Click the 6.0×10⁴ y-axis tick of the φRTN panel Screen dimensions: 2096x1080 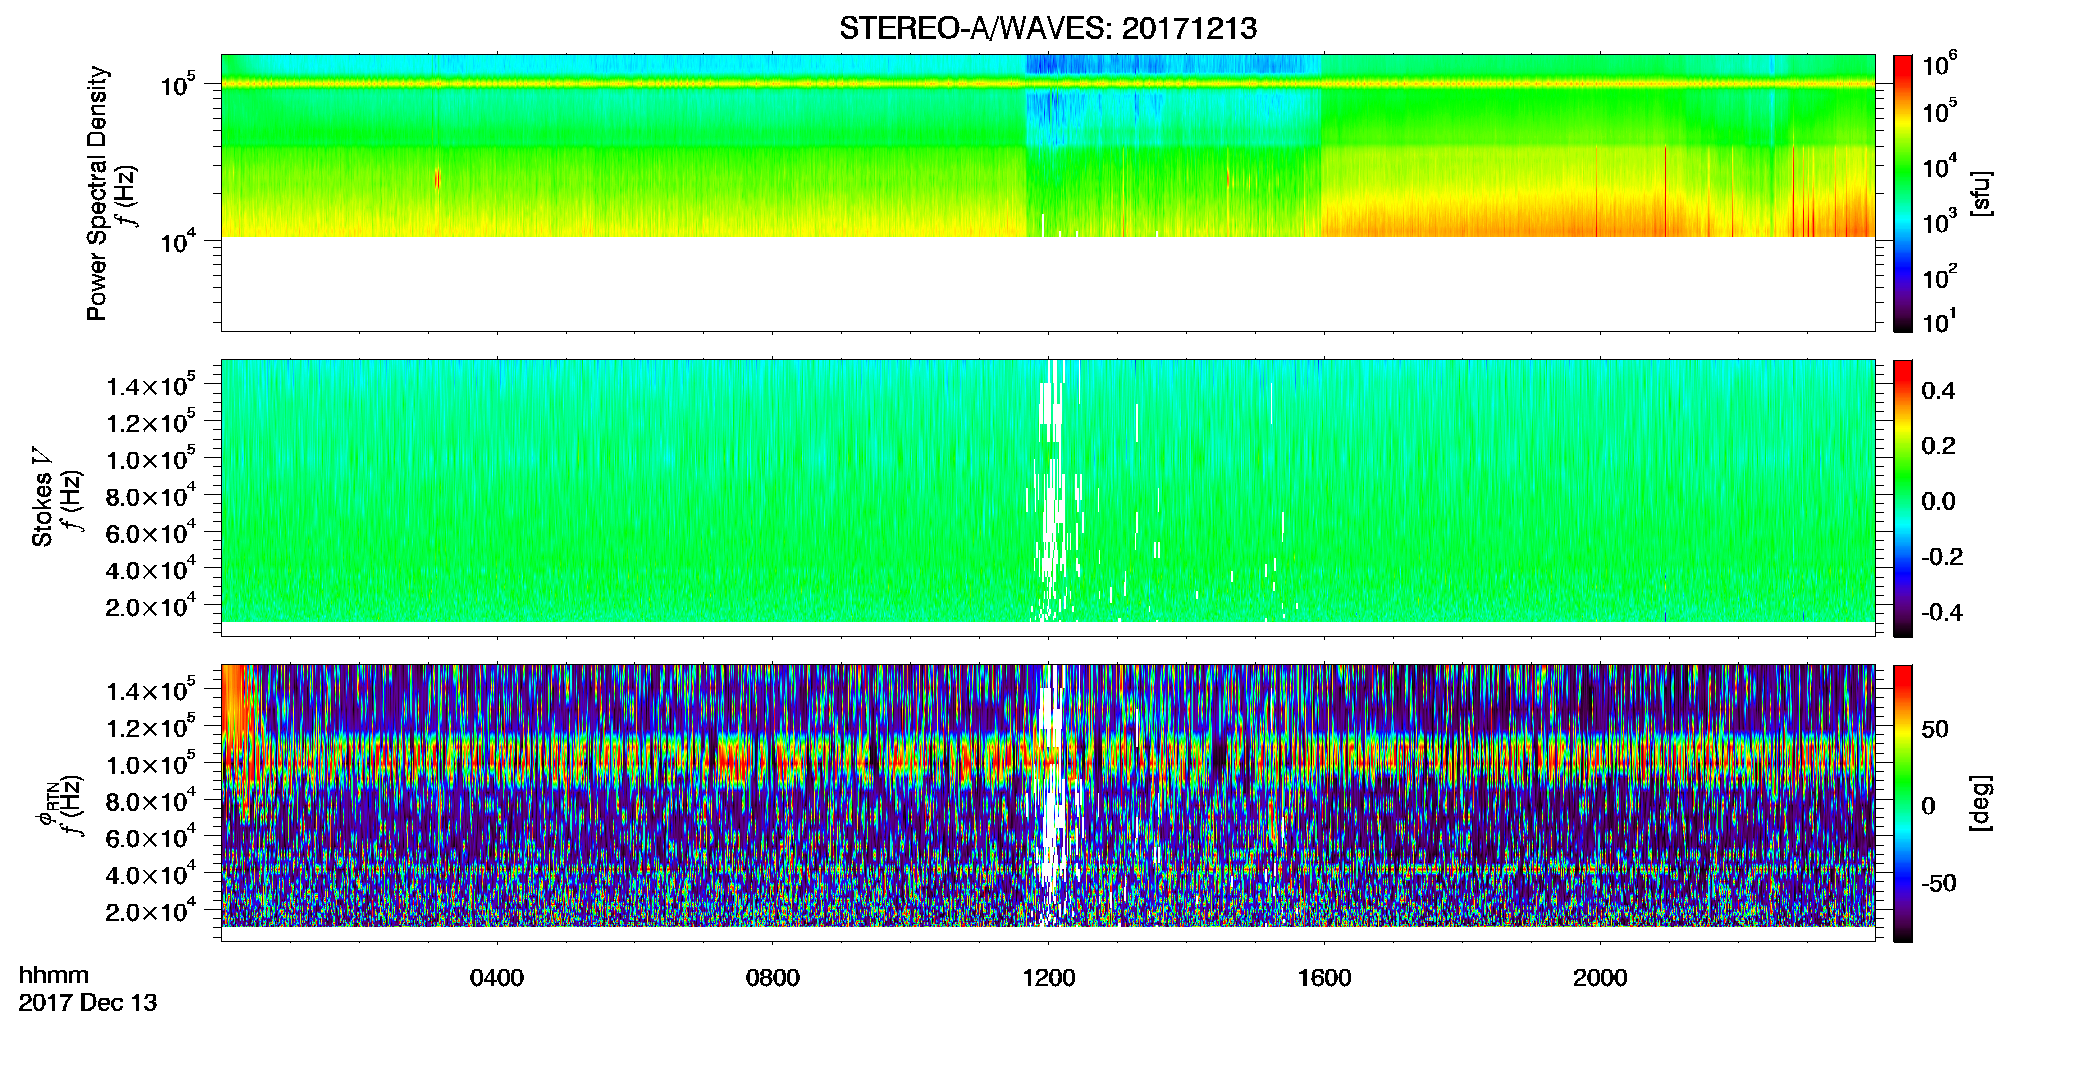tap(151, 838)
